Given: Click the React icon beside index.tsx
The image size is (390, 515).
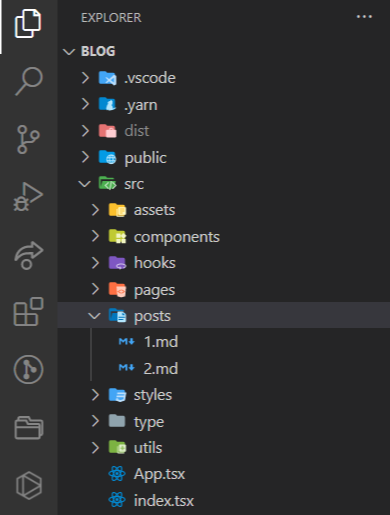Looking at the screenshot, I should point(117,500).
